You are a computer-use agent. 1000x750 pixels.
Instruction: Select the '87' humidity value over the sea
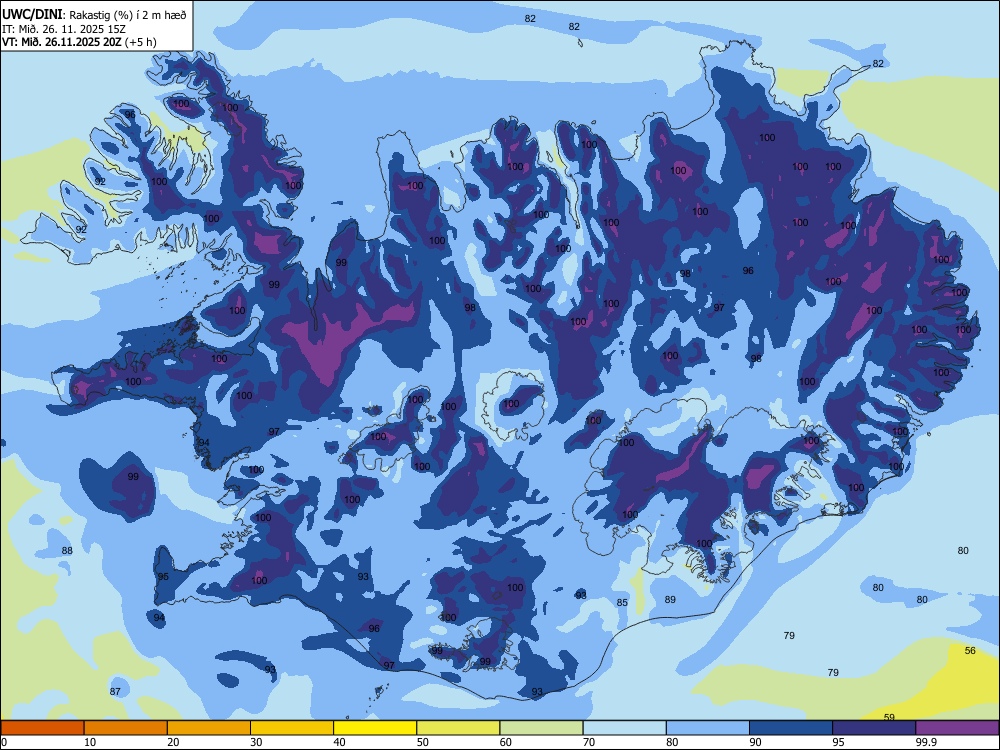click(x=115, y=691)
